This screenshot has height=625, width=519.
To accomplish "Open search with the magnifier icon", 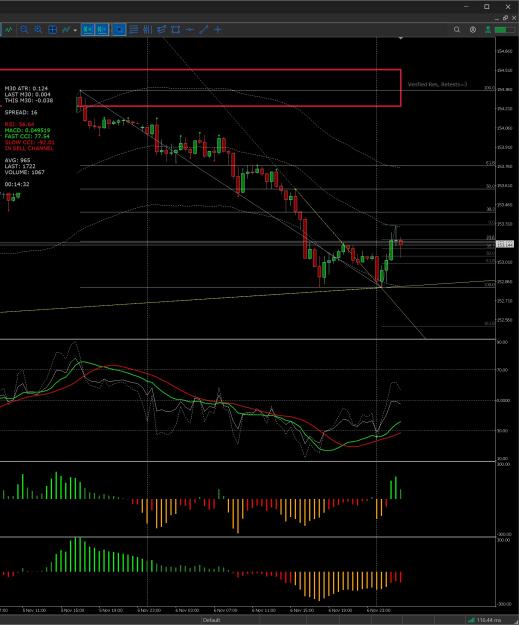I will click(x=457, y=29).
